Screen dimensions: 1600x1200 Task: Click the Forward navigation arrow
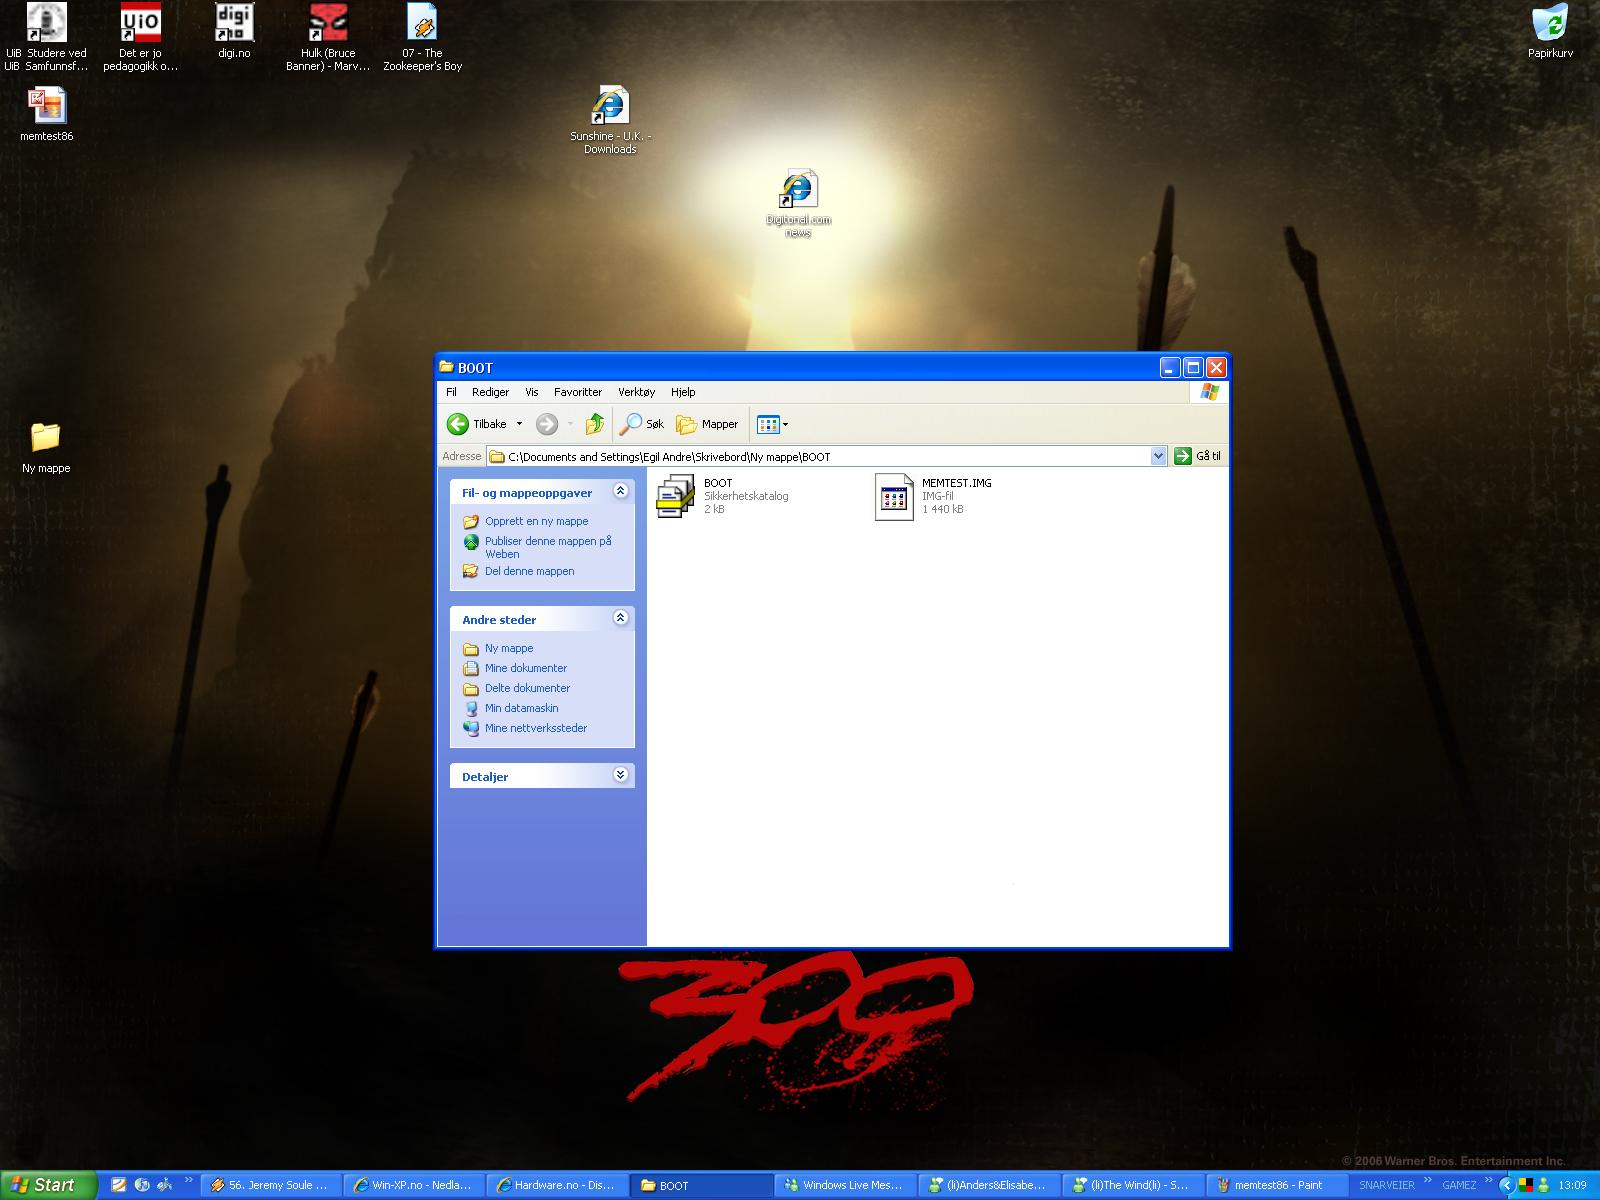(547, 424)
